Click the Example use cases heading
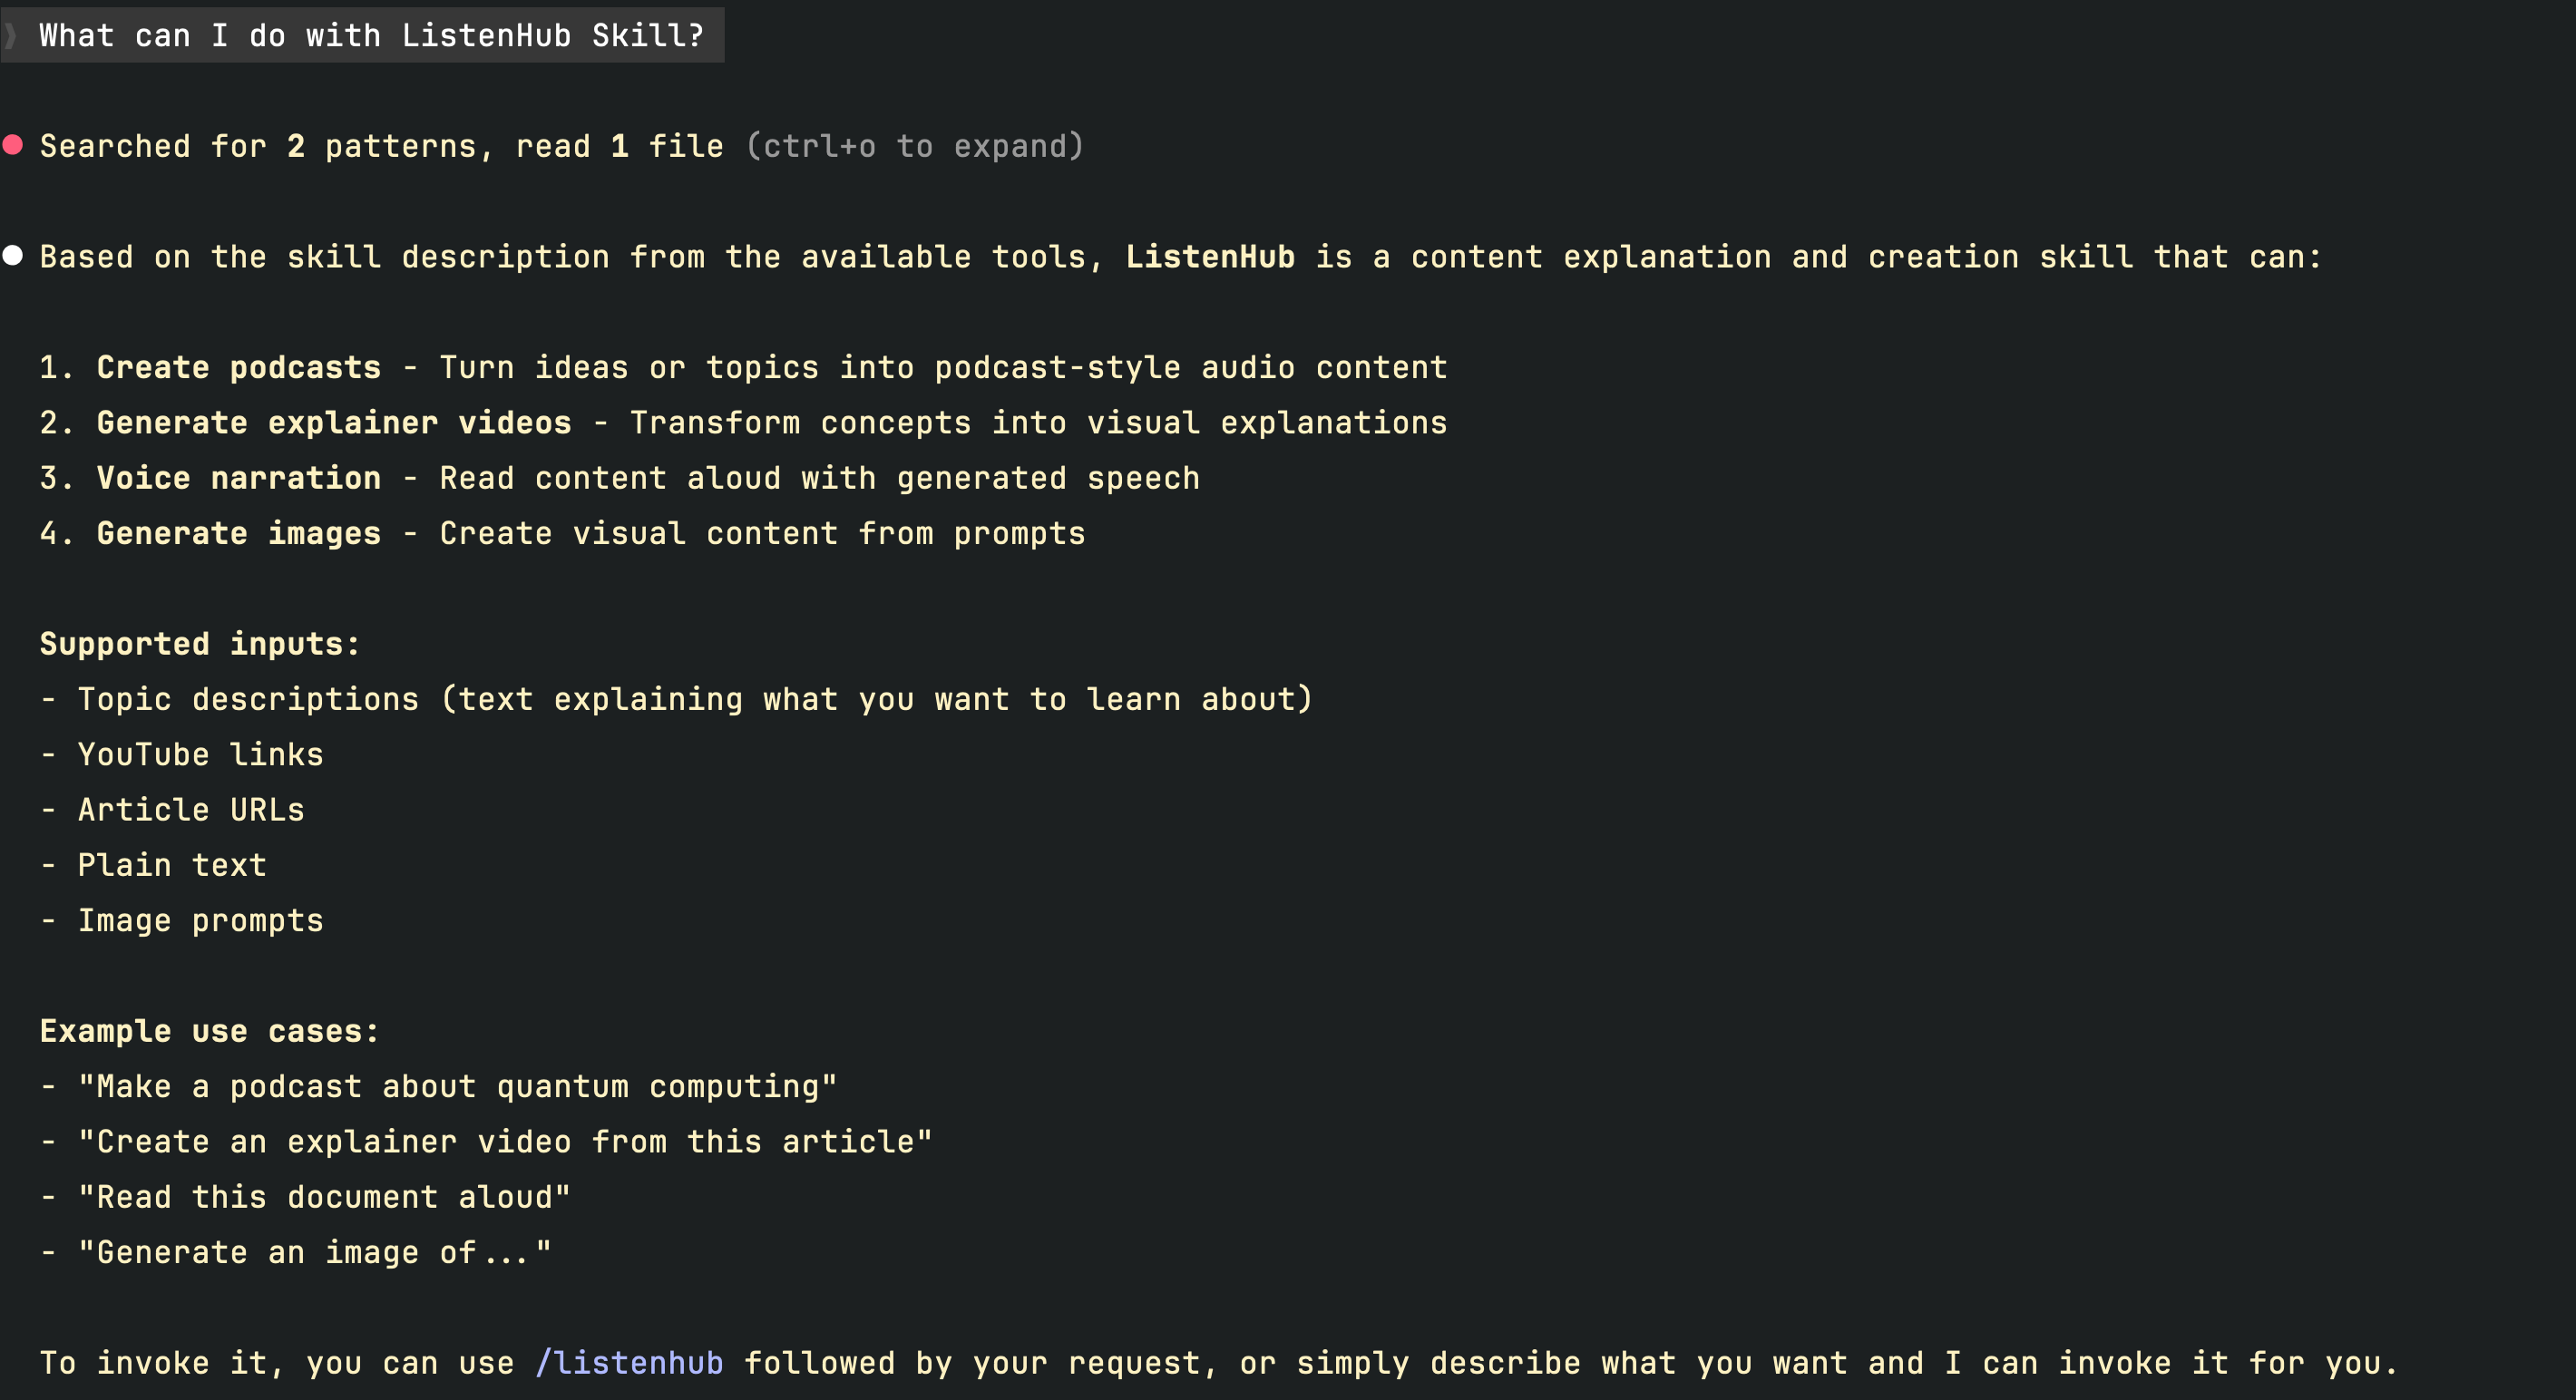Viewport: 2576px width, 1400px height. 209,1030
